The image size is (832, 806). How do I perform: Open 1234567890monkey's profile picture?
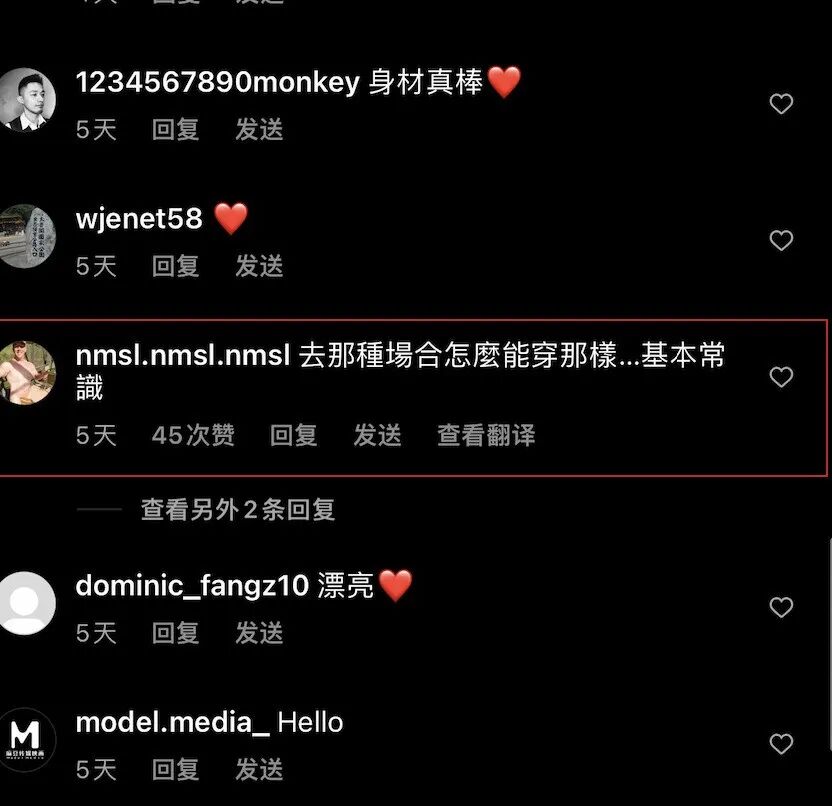pos(25,99)
